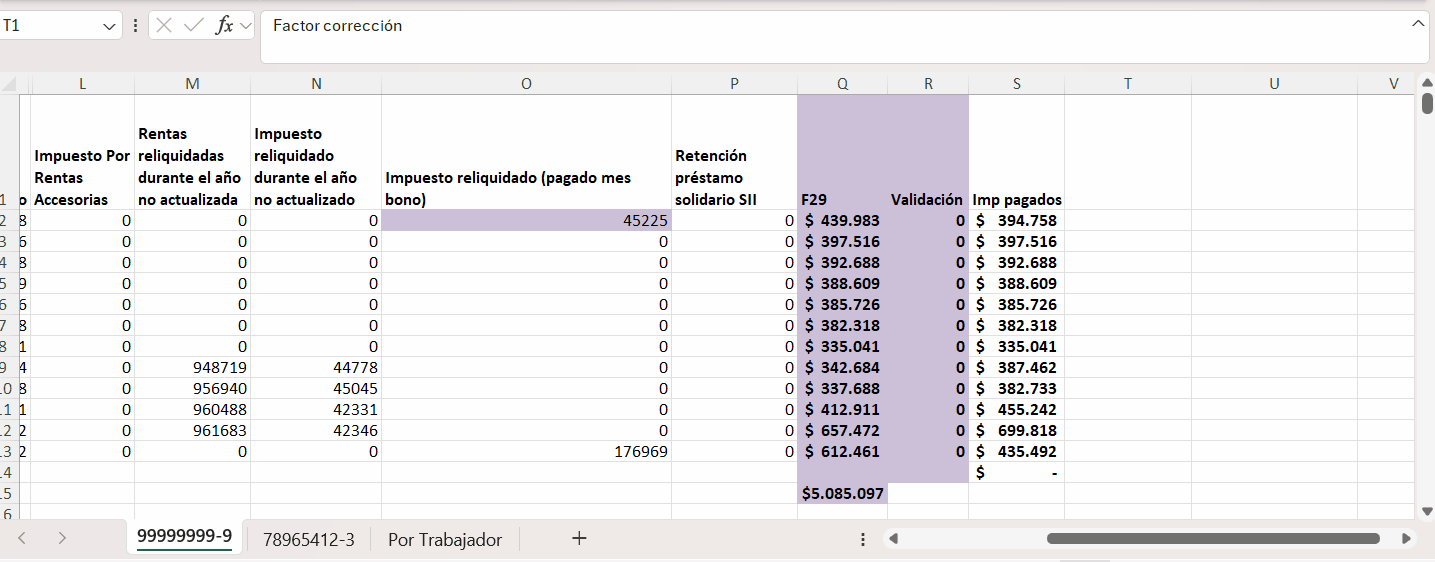Select the cell with value 961683
The height and width of the screenshot is (562, 1435).
pos(192,430)
